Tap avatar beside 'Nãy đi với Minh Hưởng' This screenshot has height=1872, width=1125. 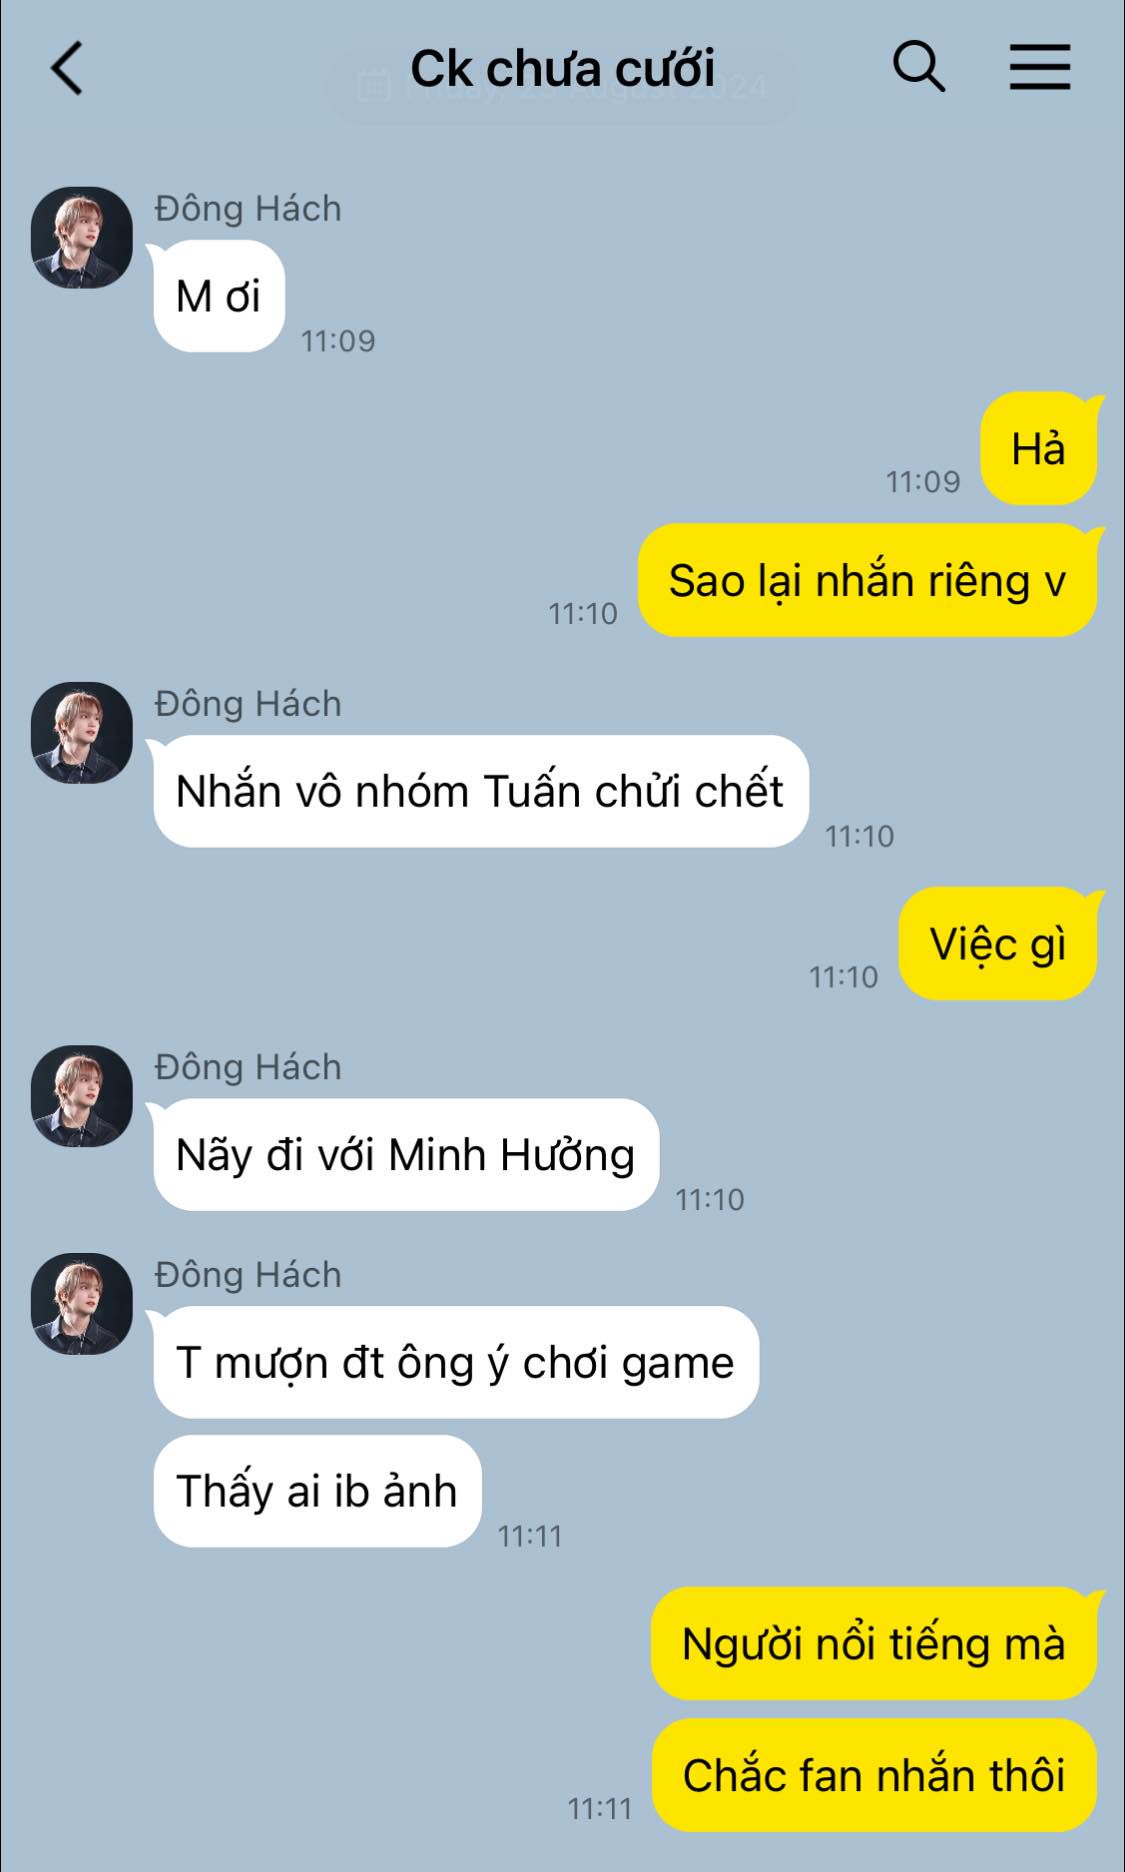click(x=82, y=1096)
